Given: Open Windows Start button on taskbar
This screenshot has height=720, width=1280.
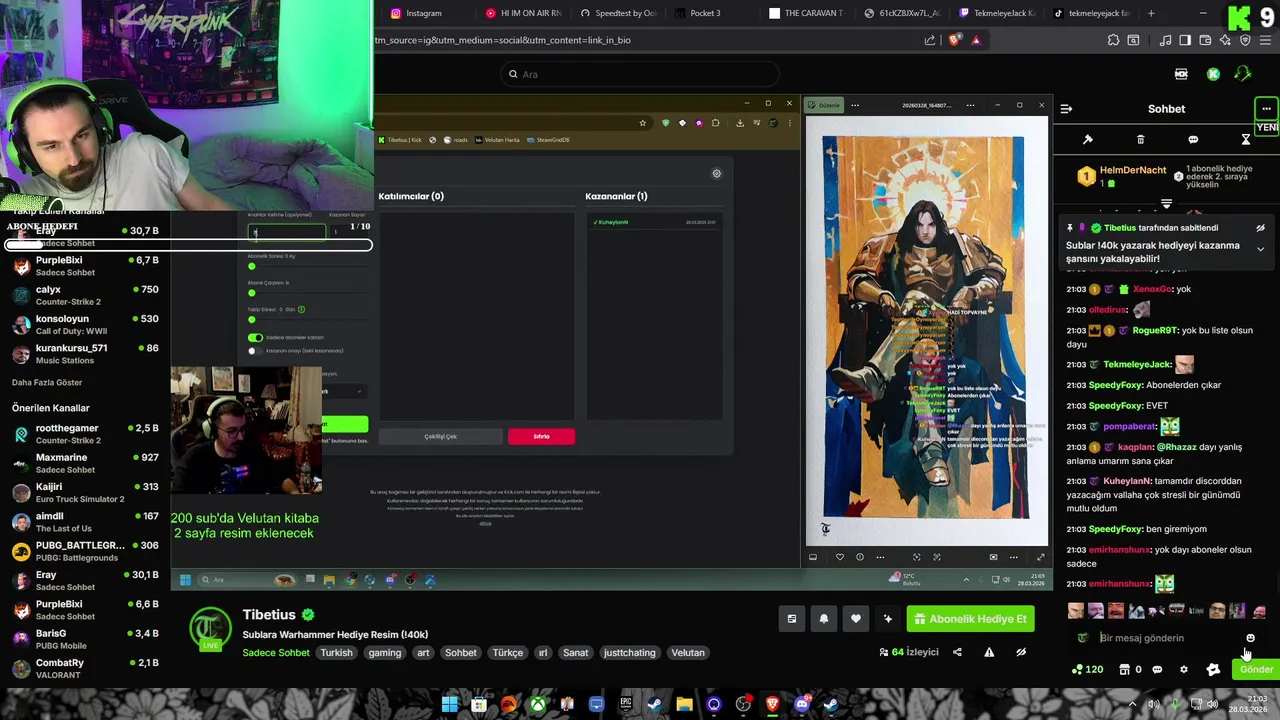Looking at the screenshot, I should tap(450, 704).
